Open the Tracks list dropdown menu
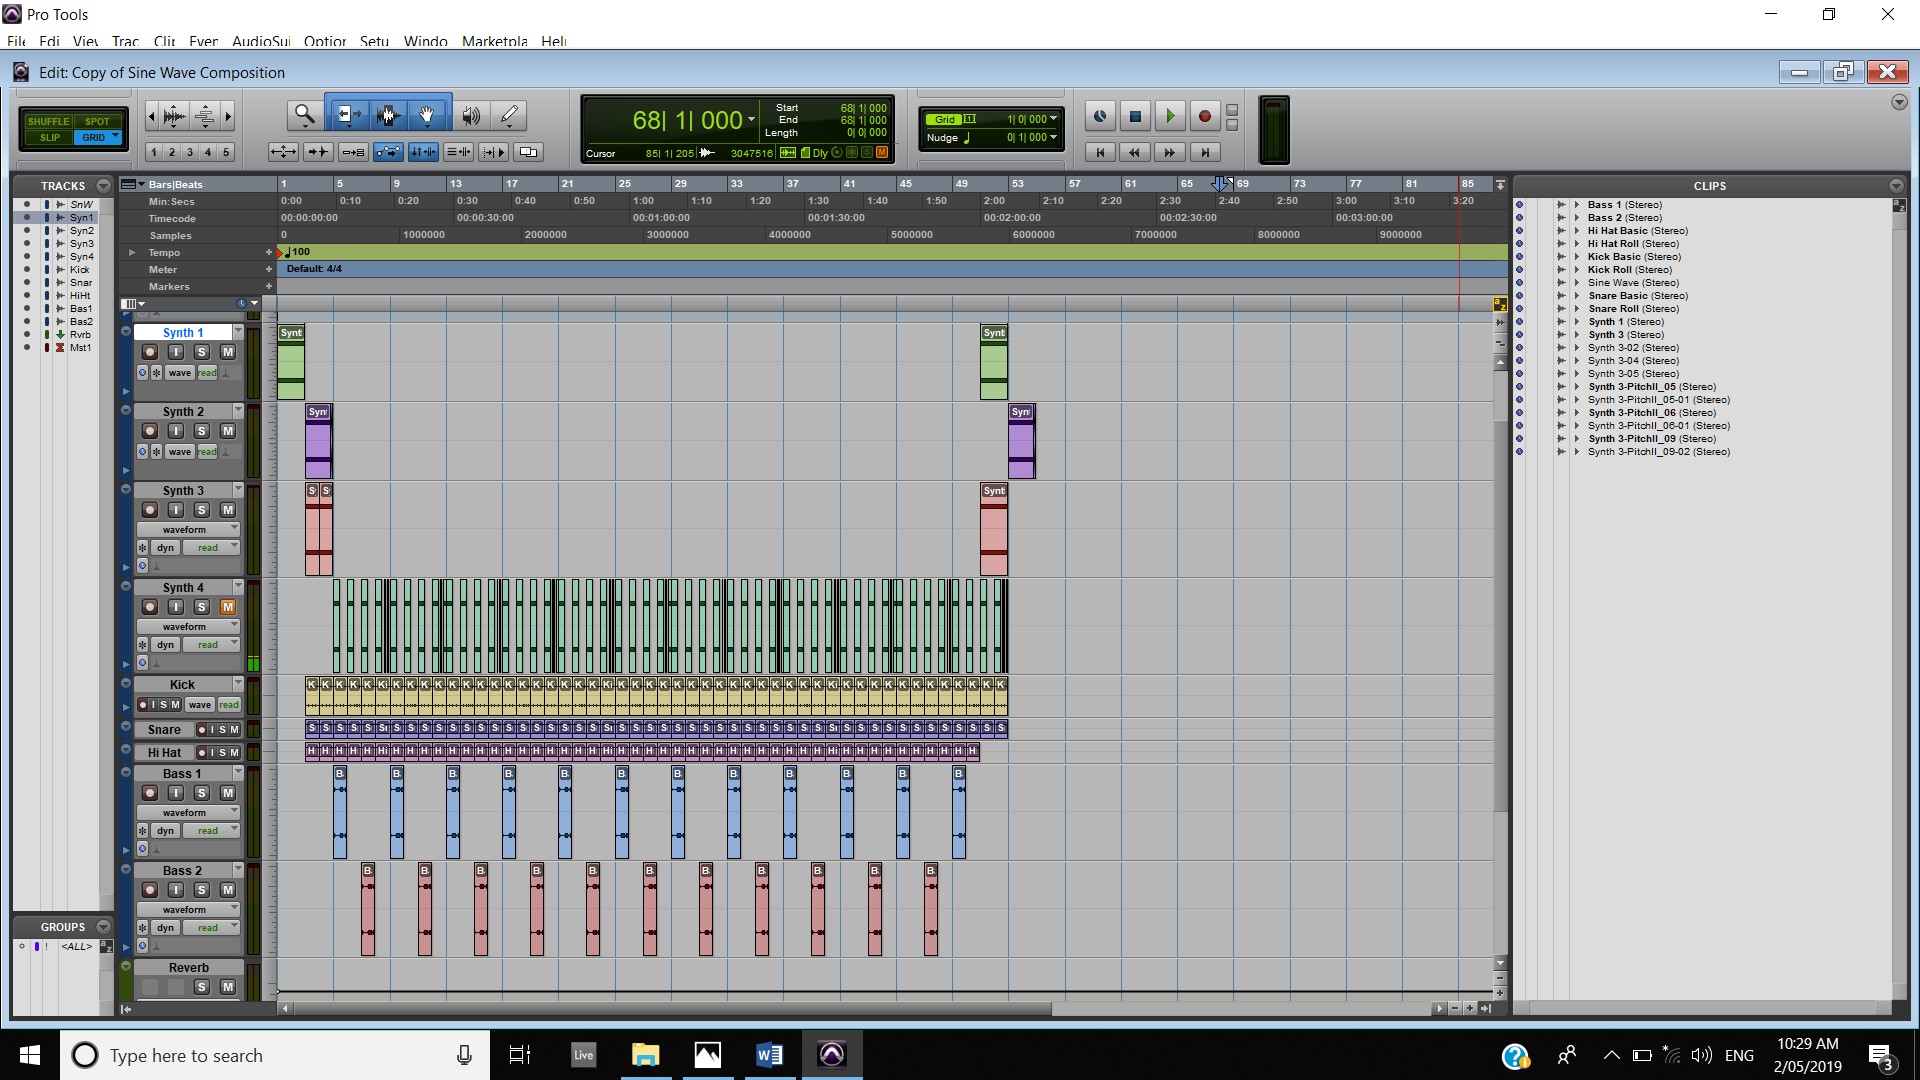The width and height of the screenshot is (1920, 1080). (103, 186)
